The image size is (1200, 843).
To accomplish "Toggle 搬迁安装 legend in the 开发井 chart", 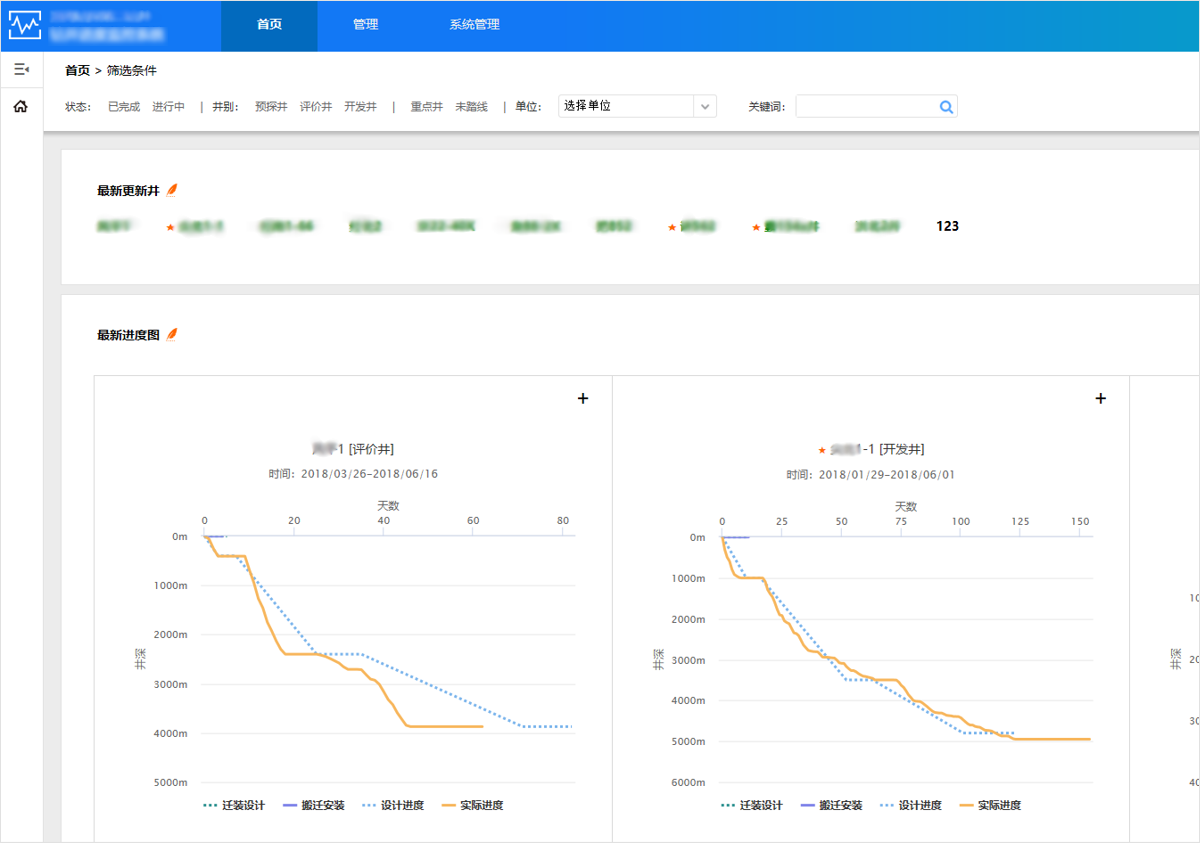I will point(831,805).
